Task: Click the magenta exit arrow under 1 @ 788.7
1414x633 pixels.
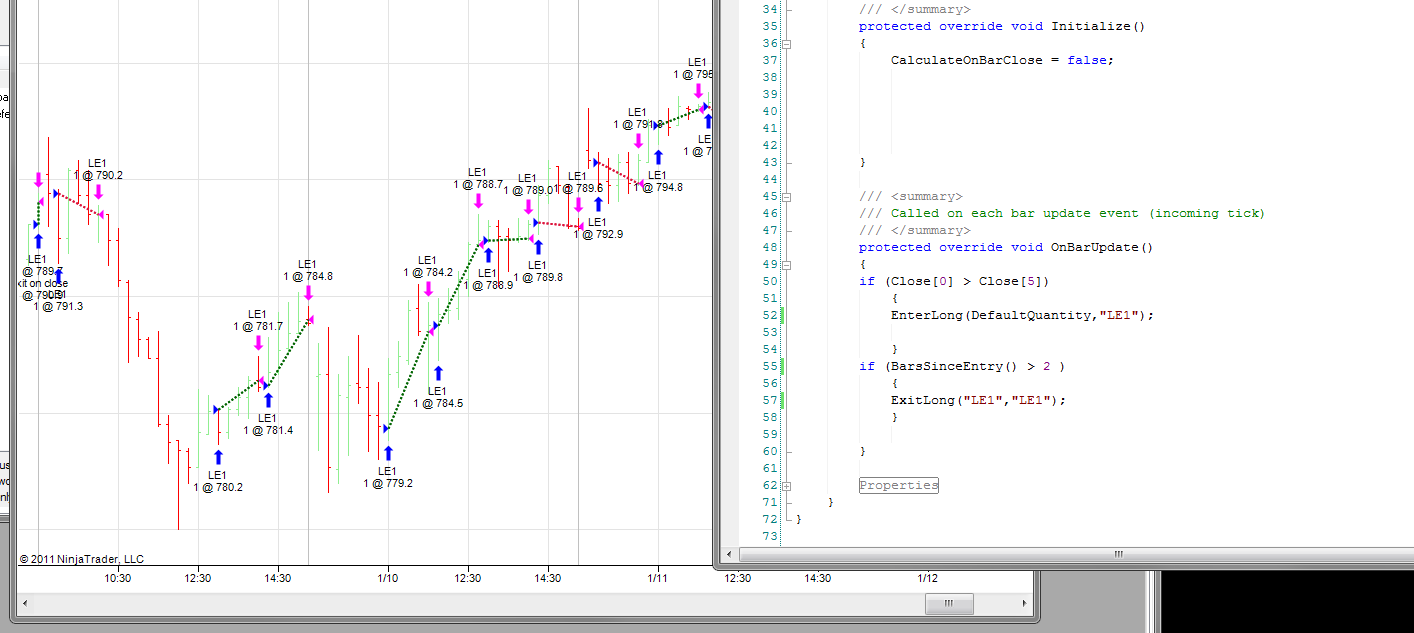Action: 478,200
